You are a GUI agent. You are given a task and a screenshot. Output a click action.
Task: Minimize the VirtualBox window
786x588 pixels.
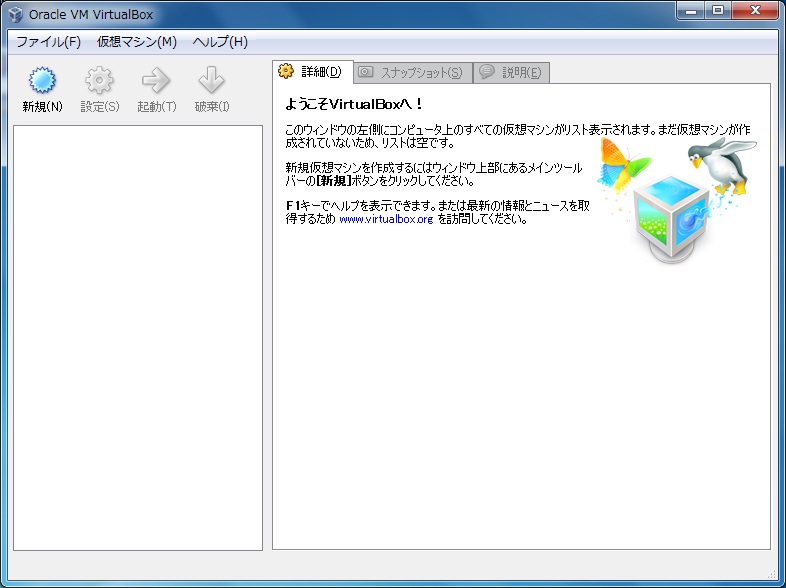691,11
